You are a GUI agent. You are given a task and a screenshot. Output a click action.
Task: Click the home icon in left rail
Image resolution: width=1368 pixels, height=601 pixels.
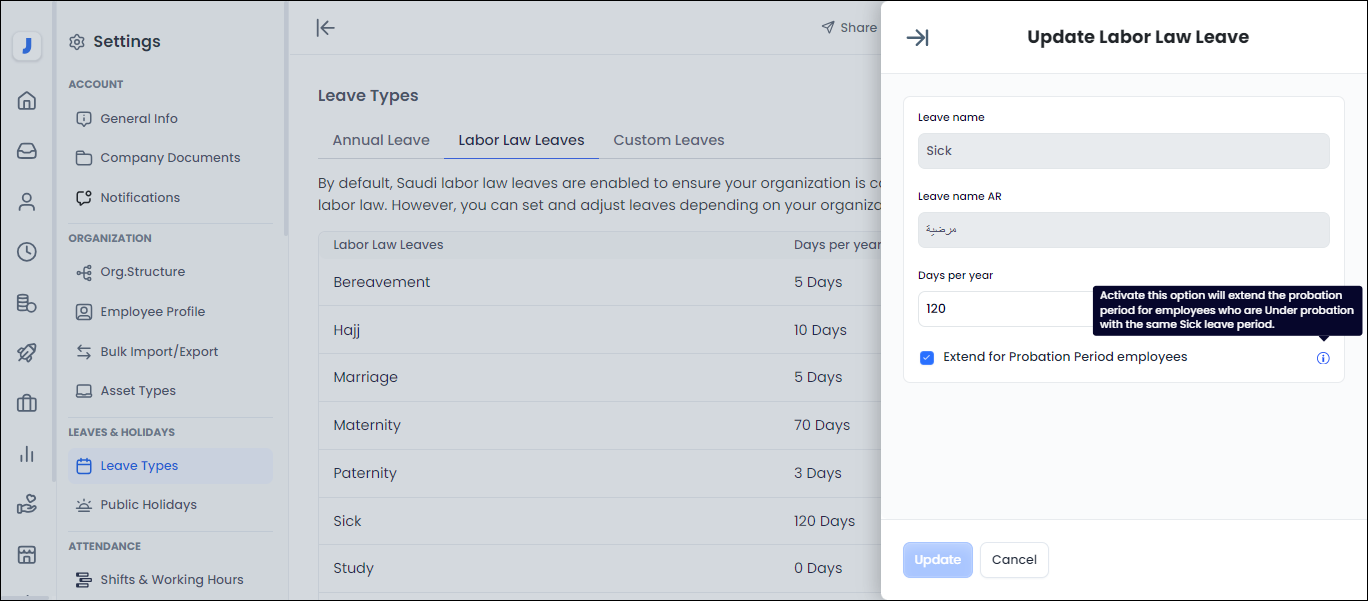click(27, 100)
